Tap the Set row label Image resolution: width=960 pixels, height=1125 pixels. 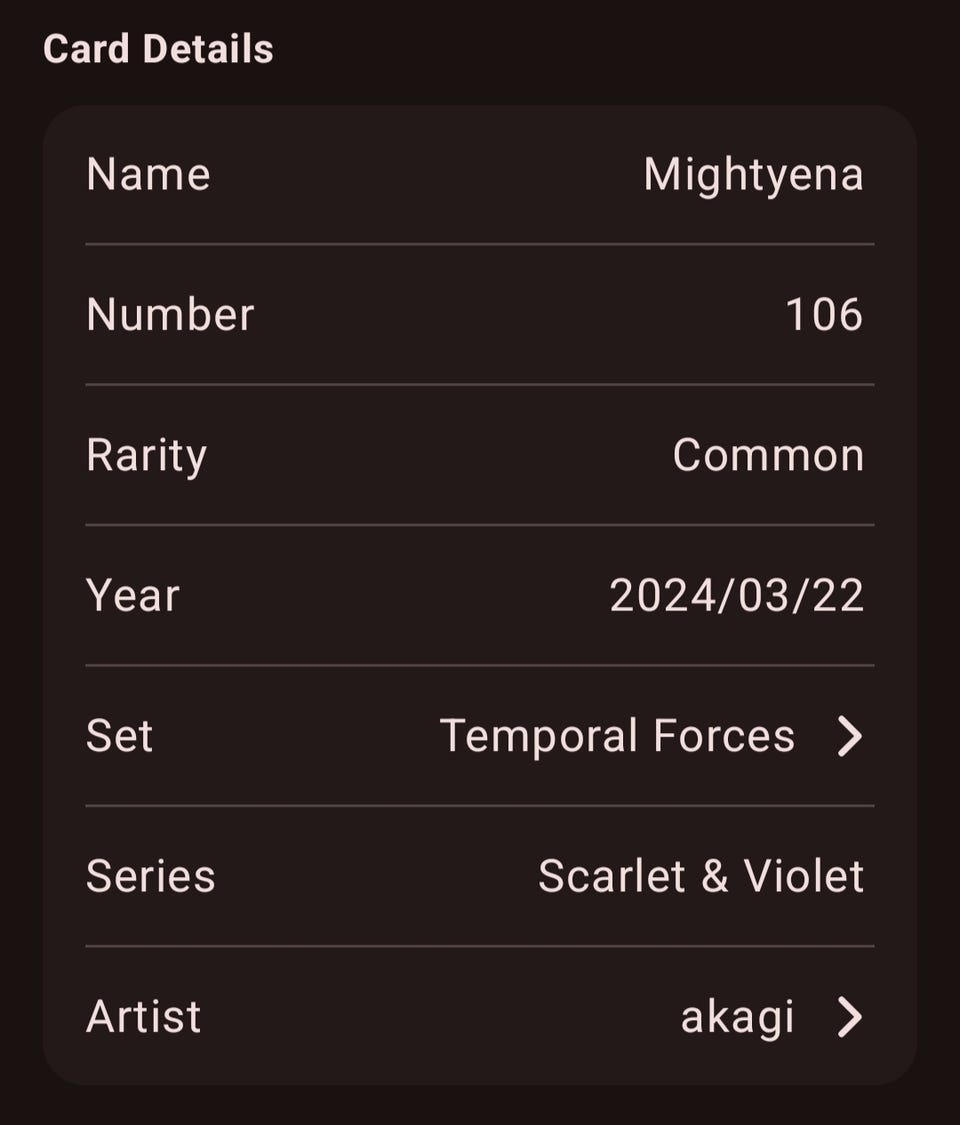point(119,736)
